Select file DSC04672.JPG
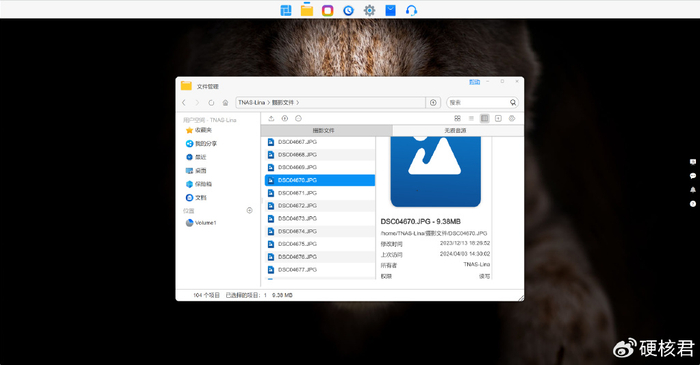The image size is (700, 365). click(x=320, y=206)
